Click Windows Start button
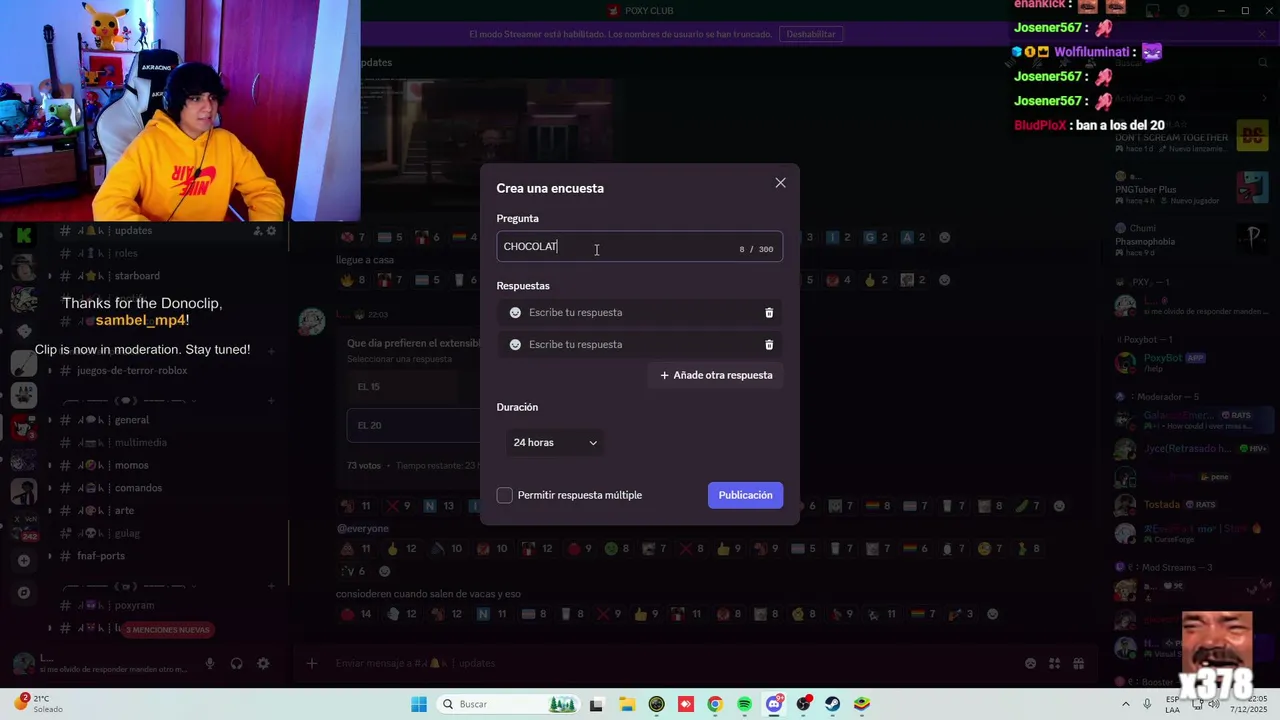The image size is (1280, 720). click(419, 704)
